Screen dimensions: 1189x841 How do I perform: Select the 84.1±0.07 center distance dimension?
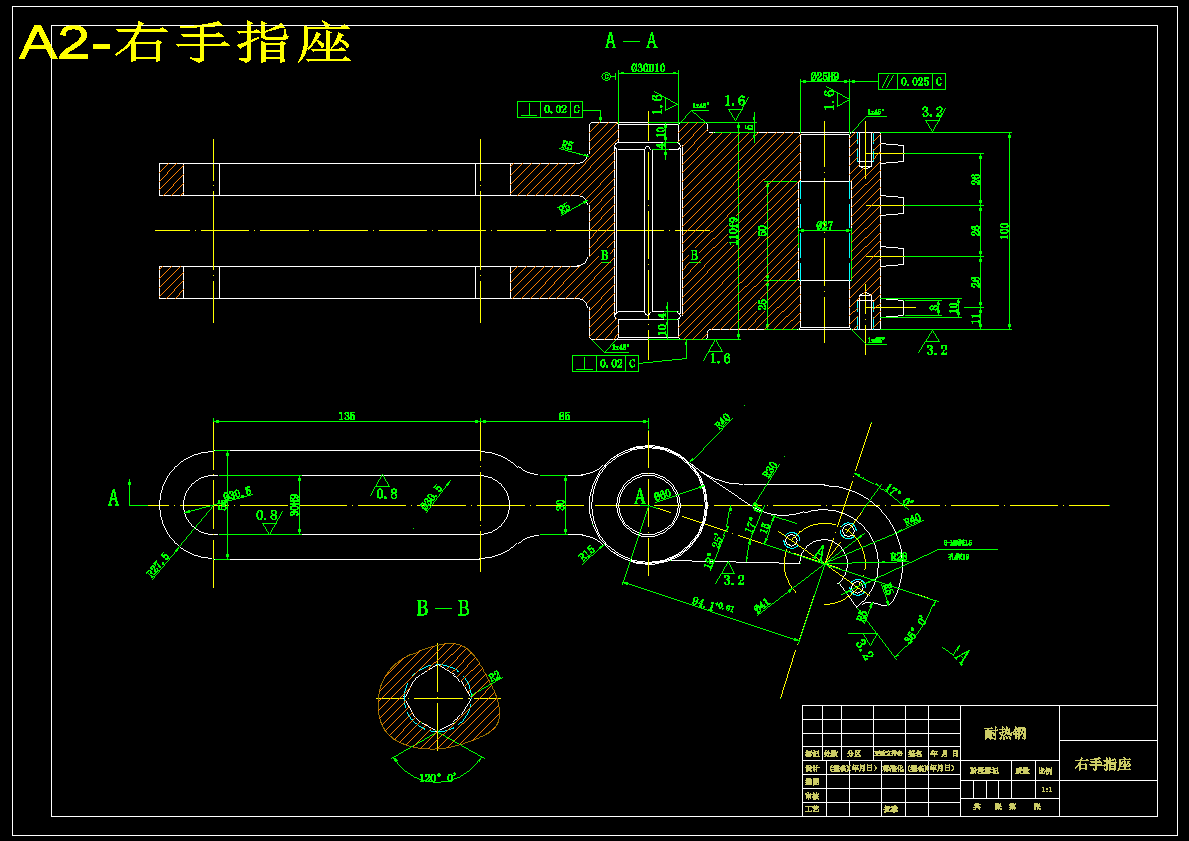pyautogui.click(x=713, y=605)
